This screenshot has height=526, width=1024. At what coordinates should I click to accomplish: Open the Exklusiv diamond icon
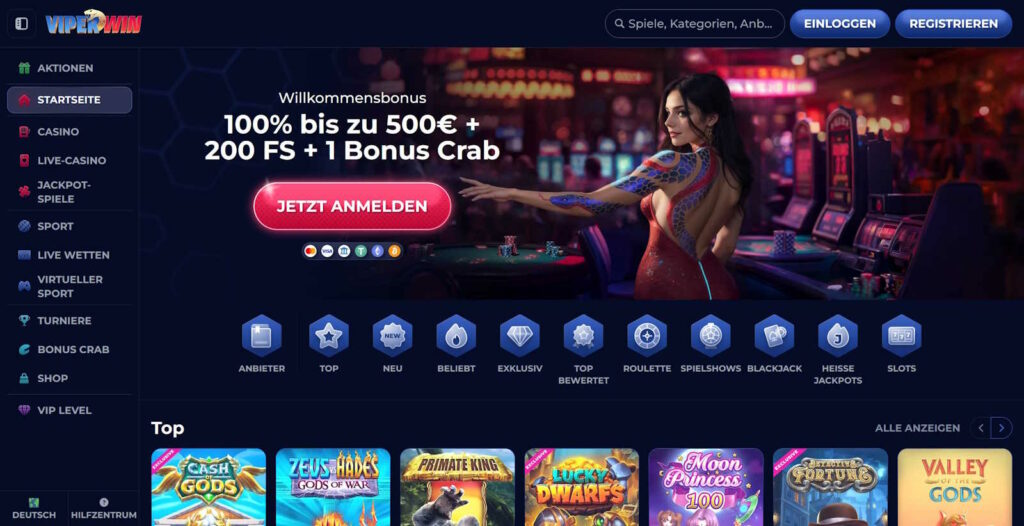[520, 336]
